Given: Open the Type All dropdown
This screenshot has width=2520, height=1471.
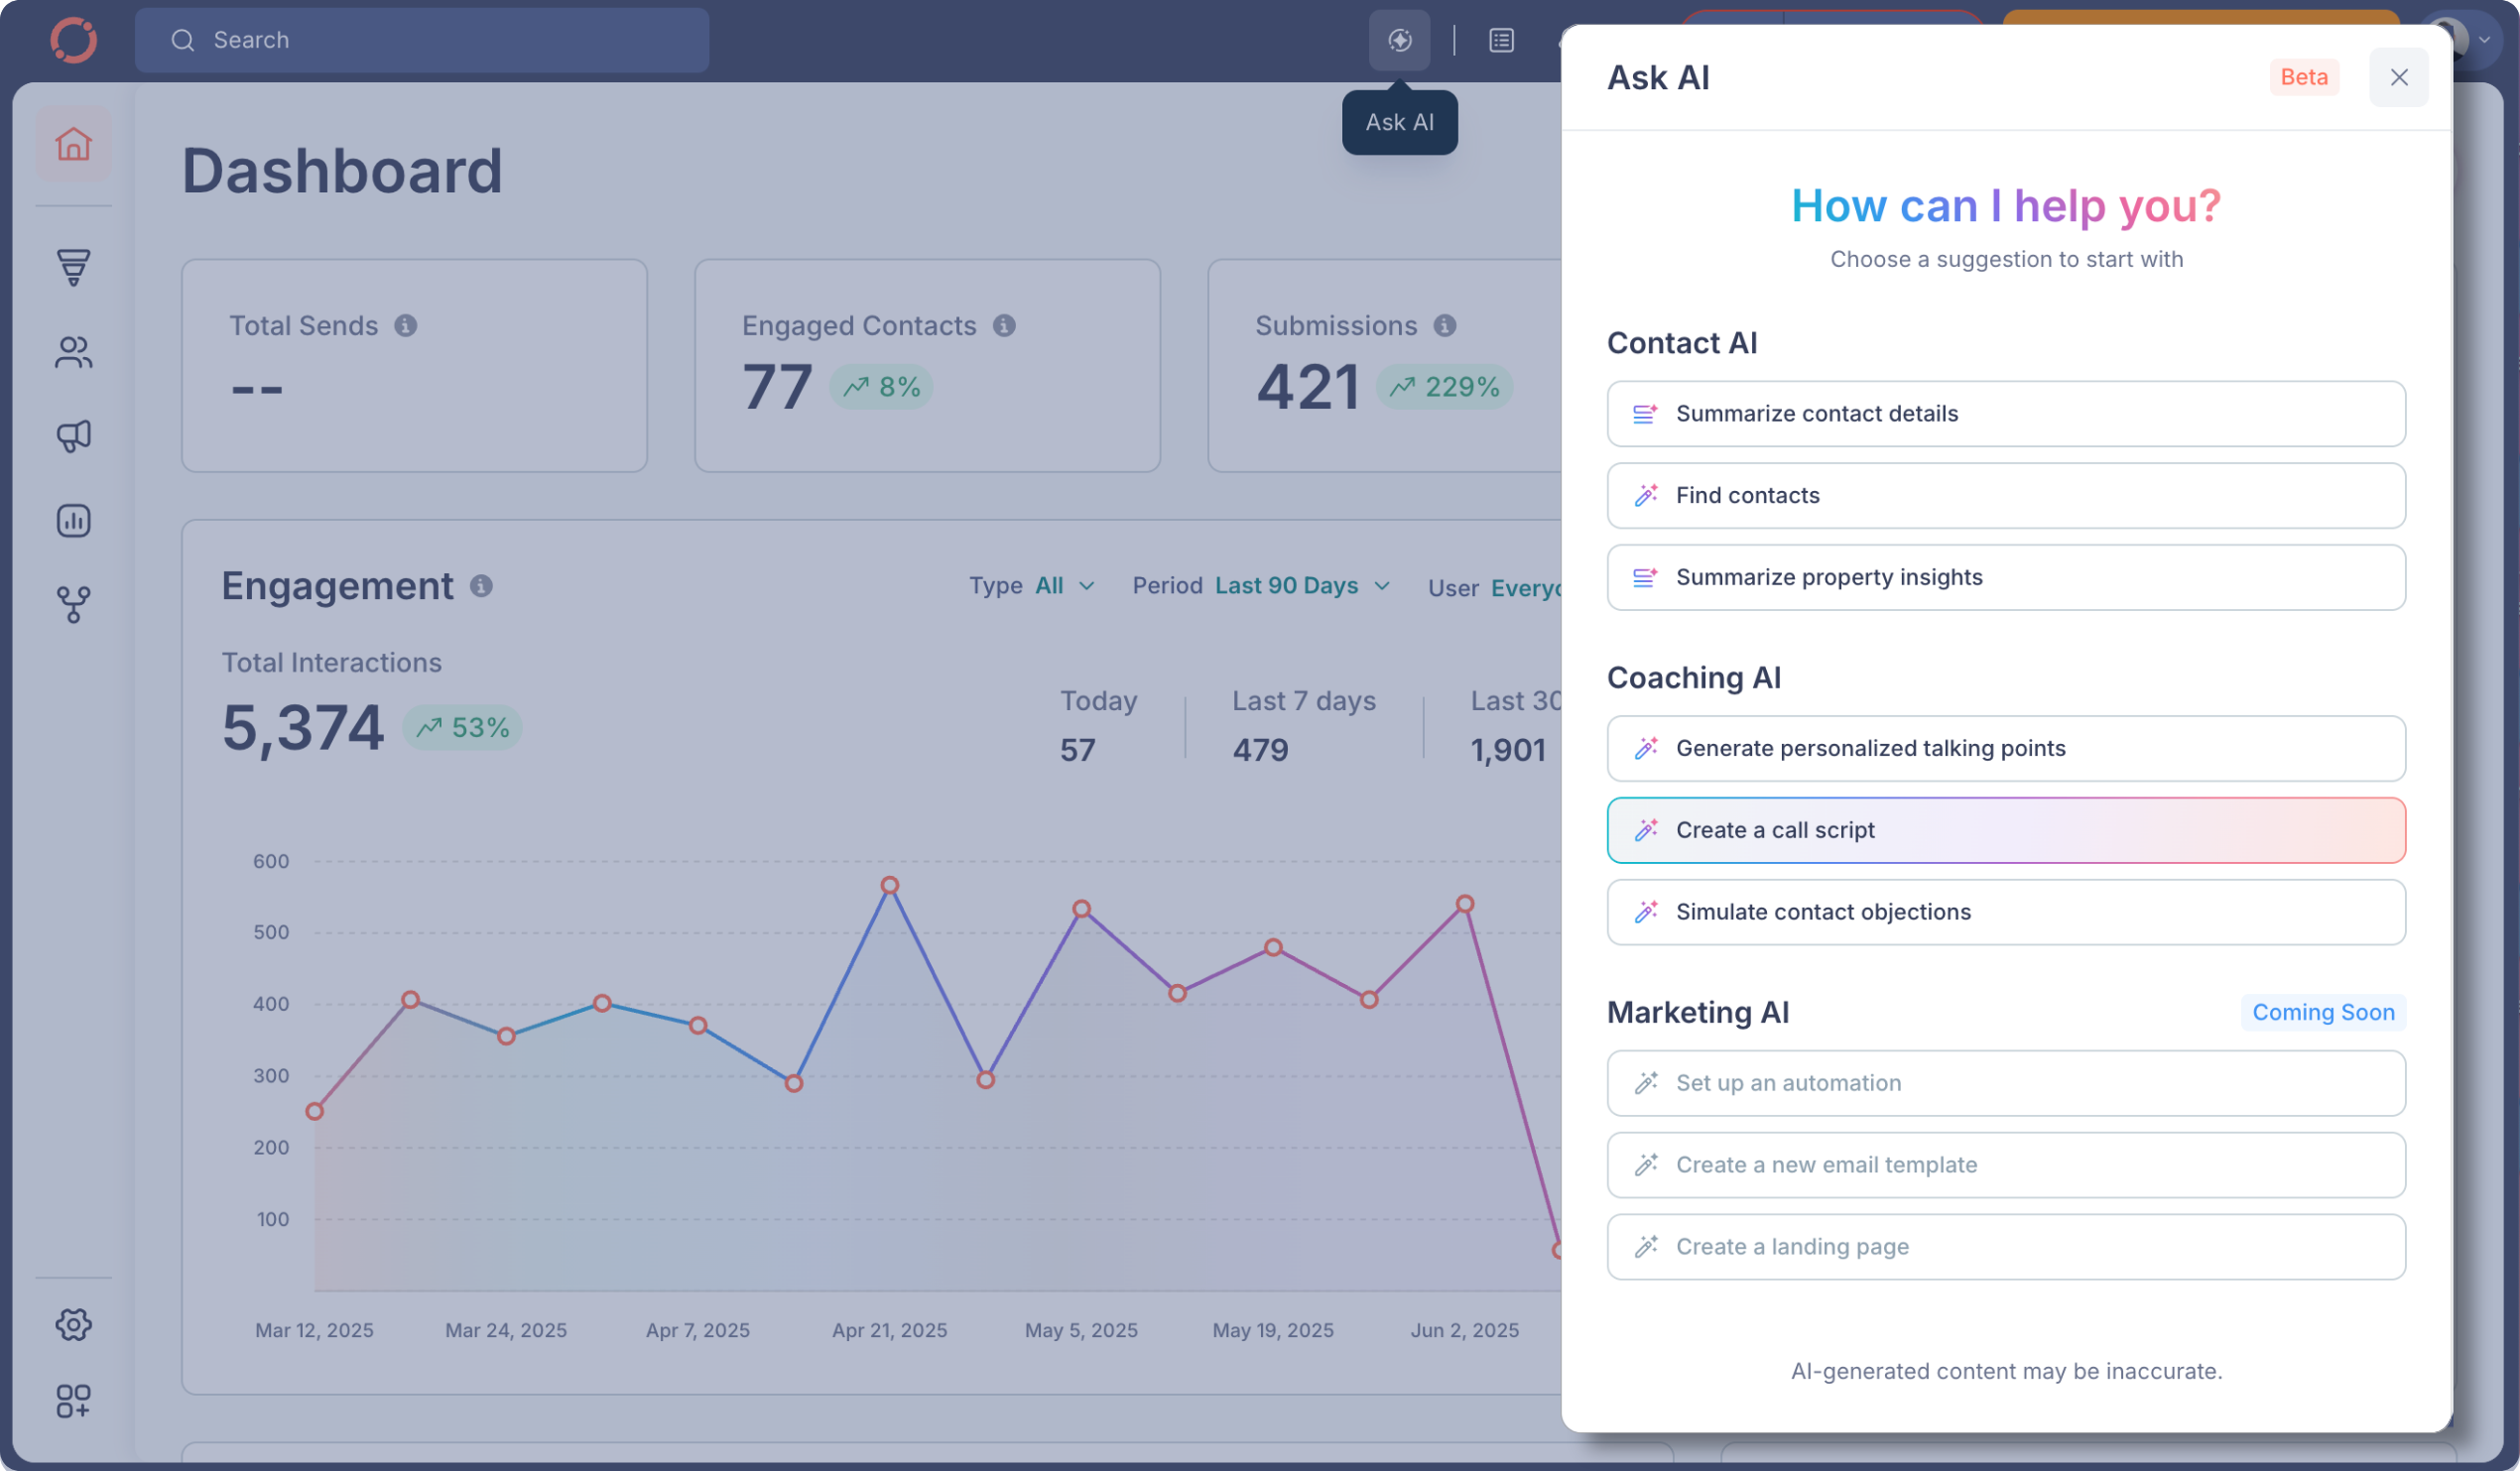Looking at the screenshot, I should pos(1062,586).
